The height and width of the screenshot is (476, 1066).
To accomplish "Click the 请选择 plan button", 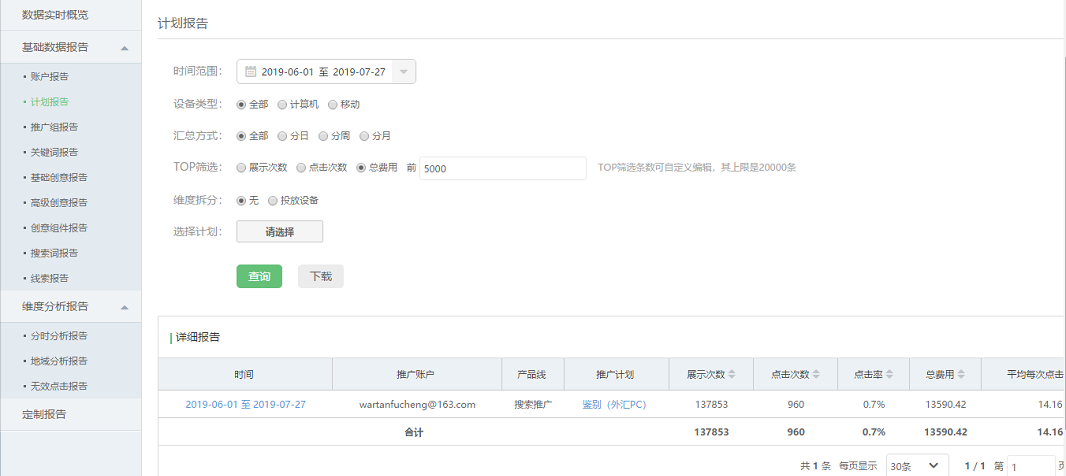I will [279, 231].
